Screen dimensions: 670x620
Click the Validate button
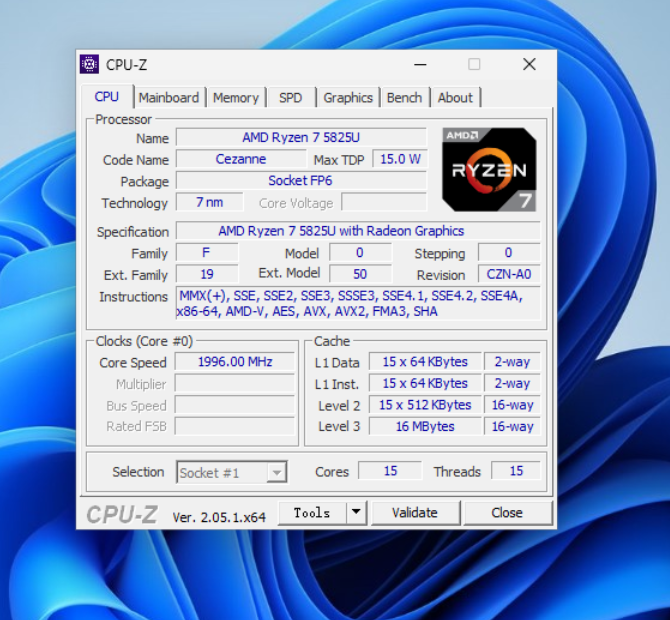tap(415, 512)
